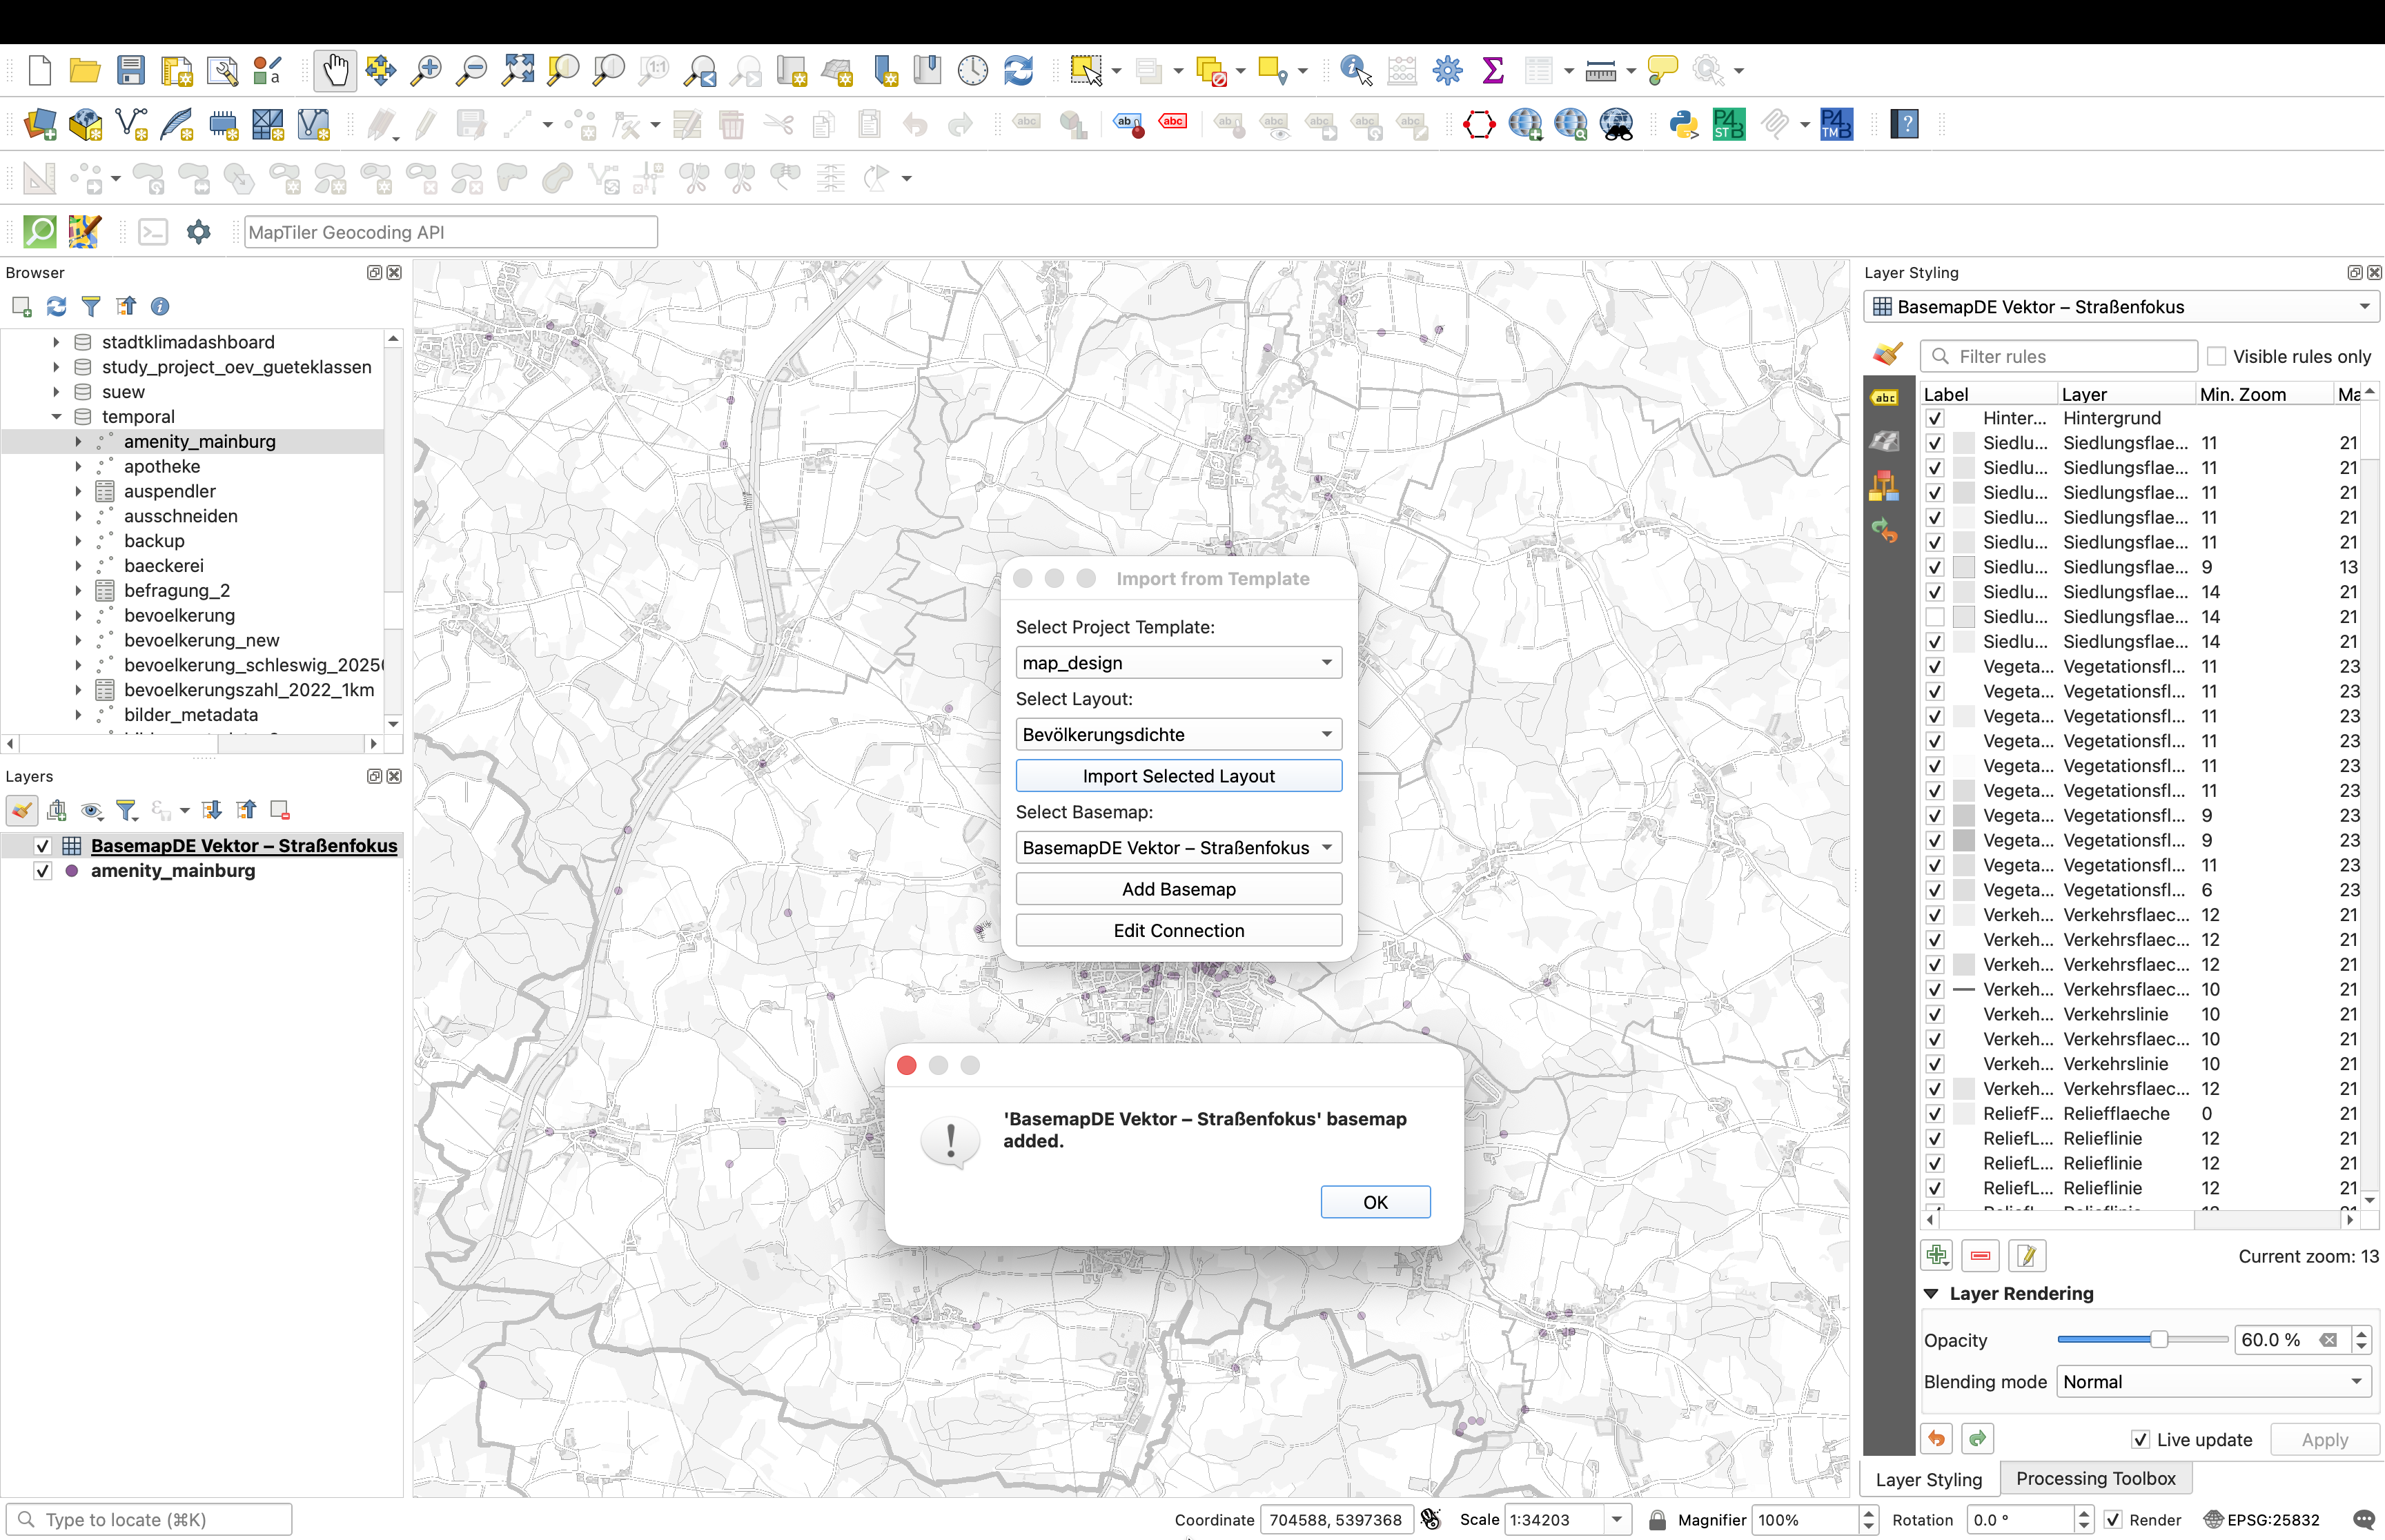Open the Identify Features tool
Screen dimensions: 2385x1540
point(1355,70)
